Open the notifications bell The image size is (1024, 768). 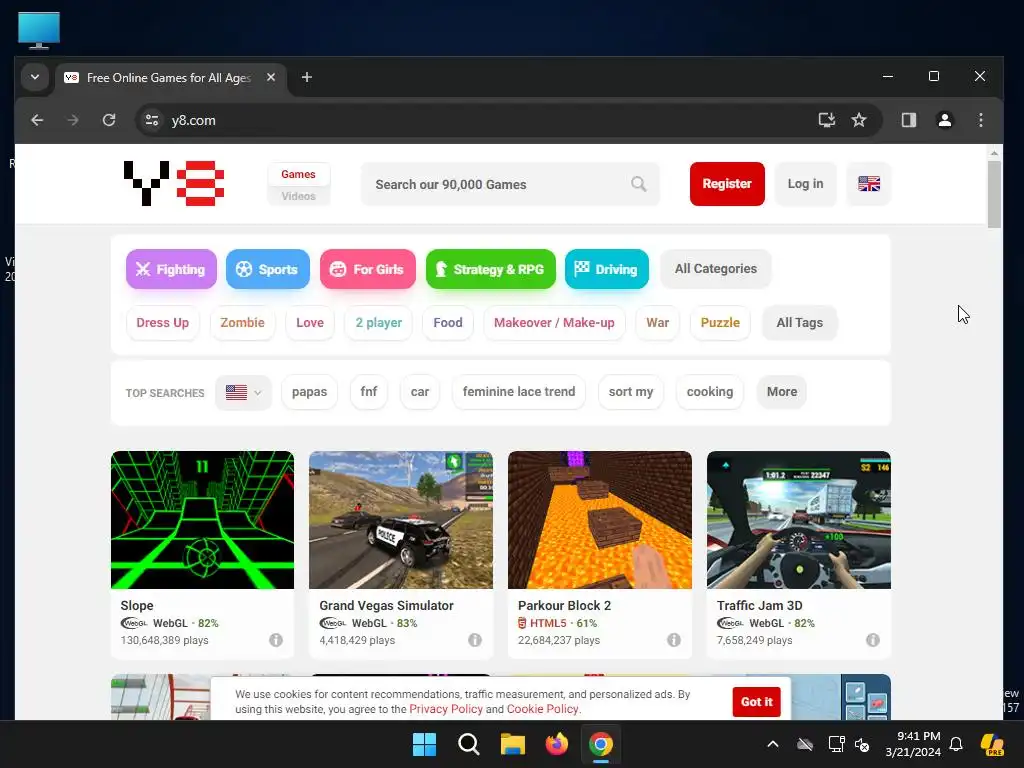(x=956, y=744)
